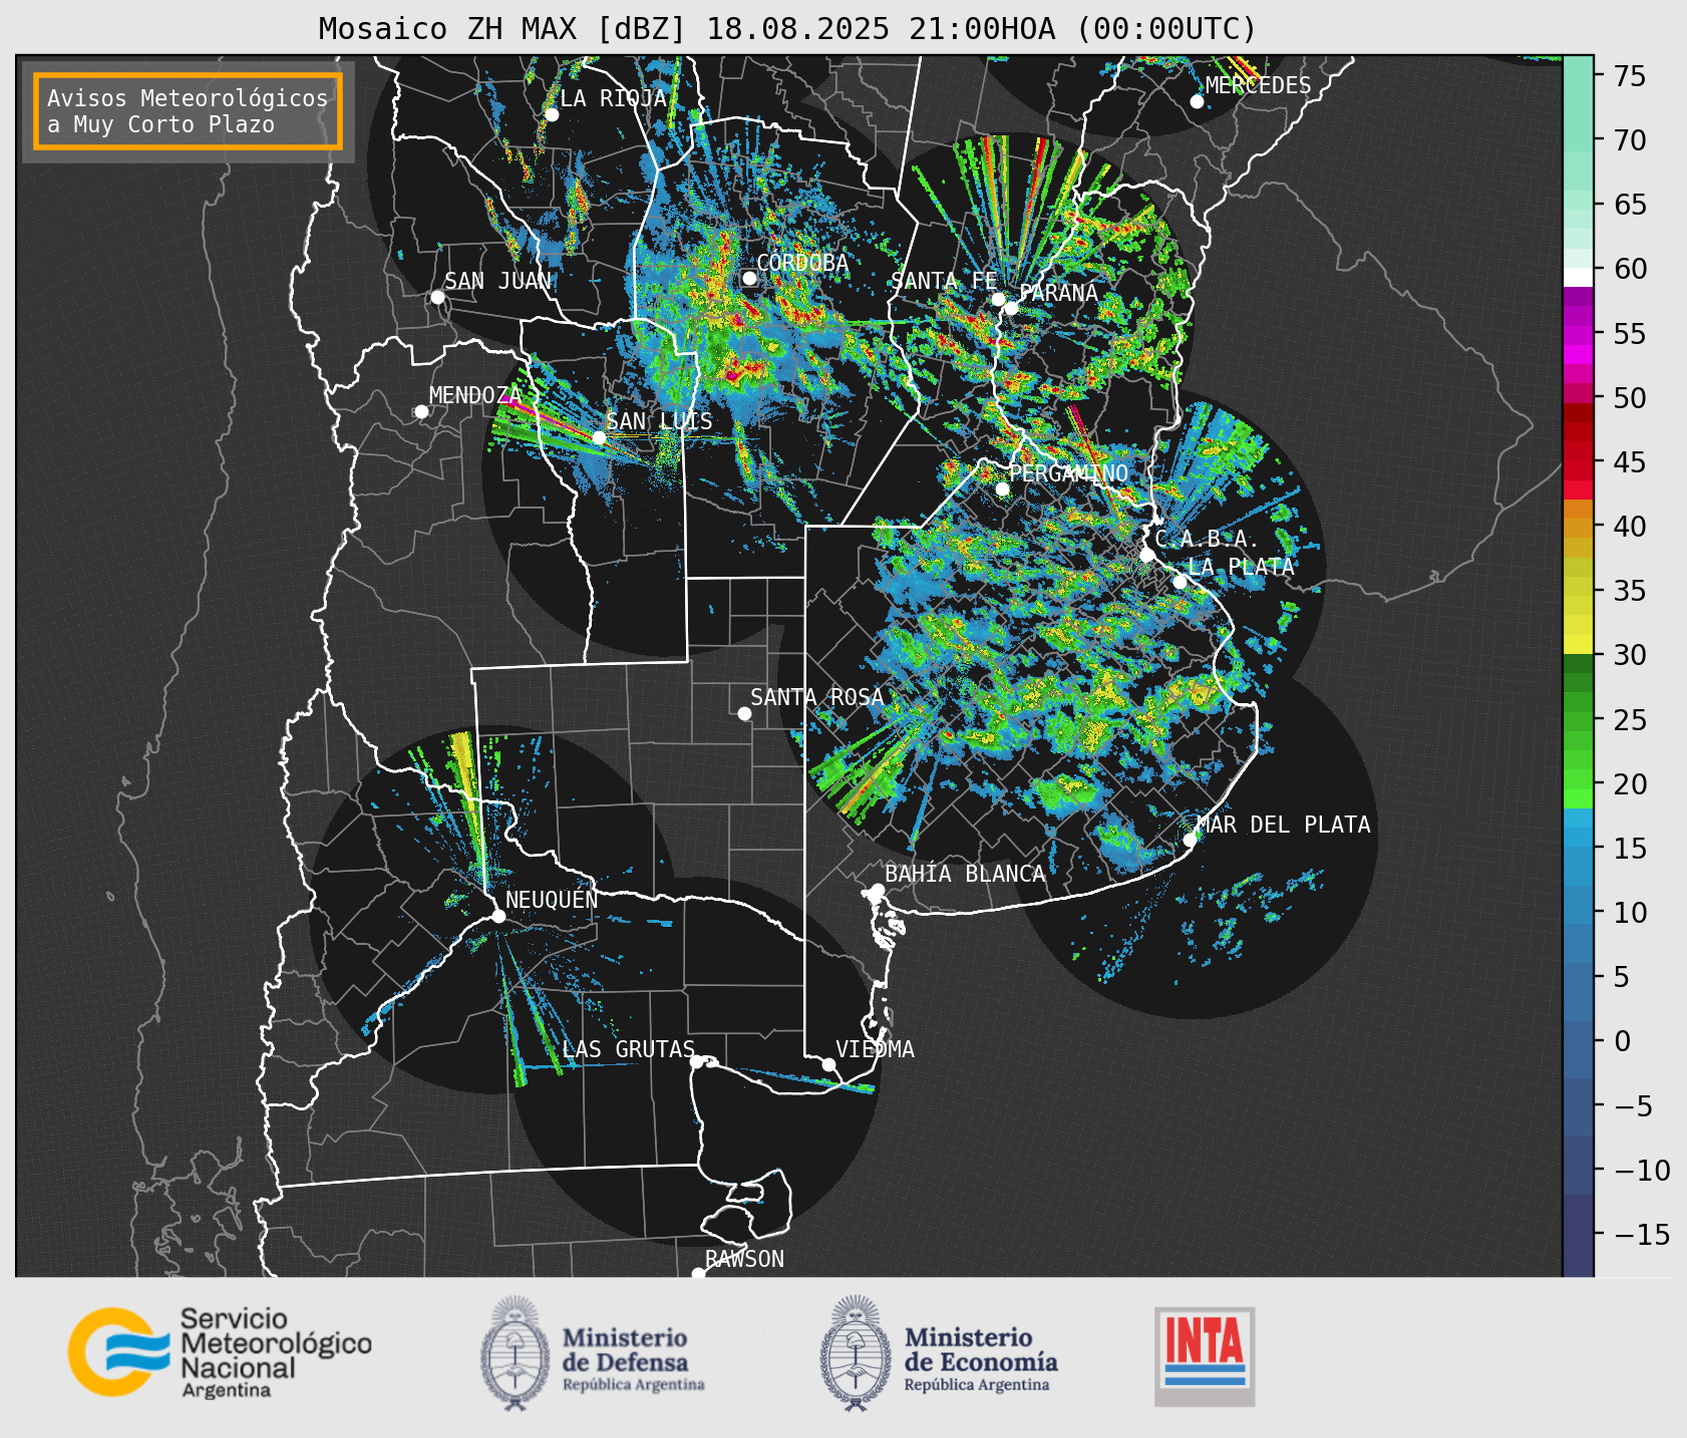Click the LA PLATA city marker dot
This screenshot has width=1687, height=1438.
pos(1180,582)
